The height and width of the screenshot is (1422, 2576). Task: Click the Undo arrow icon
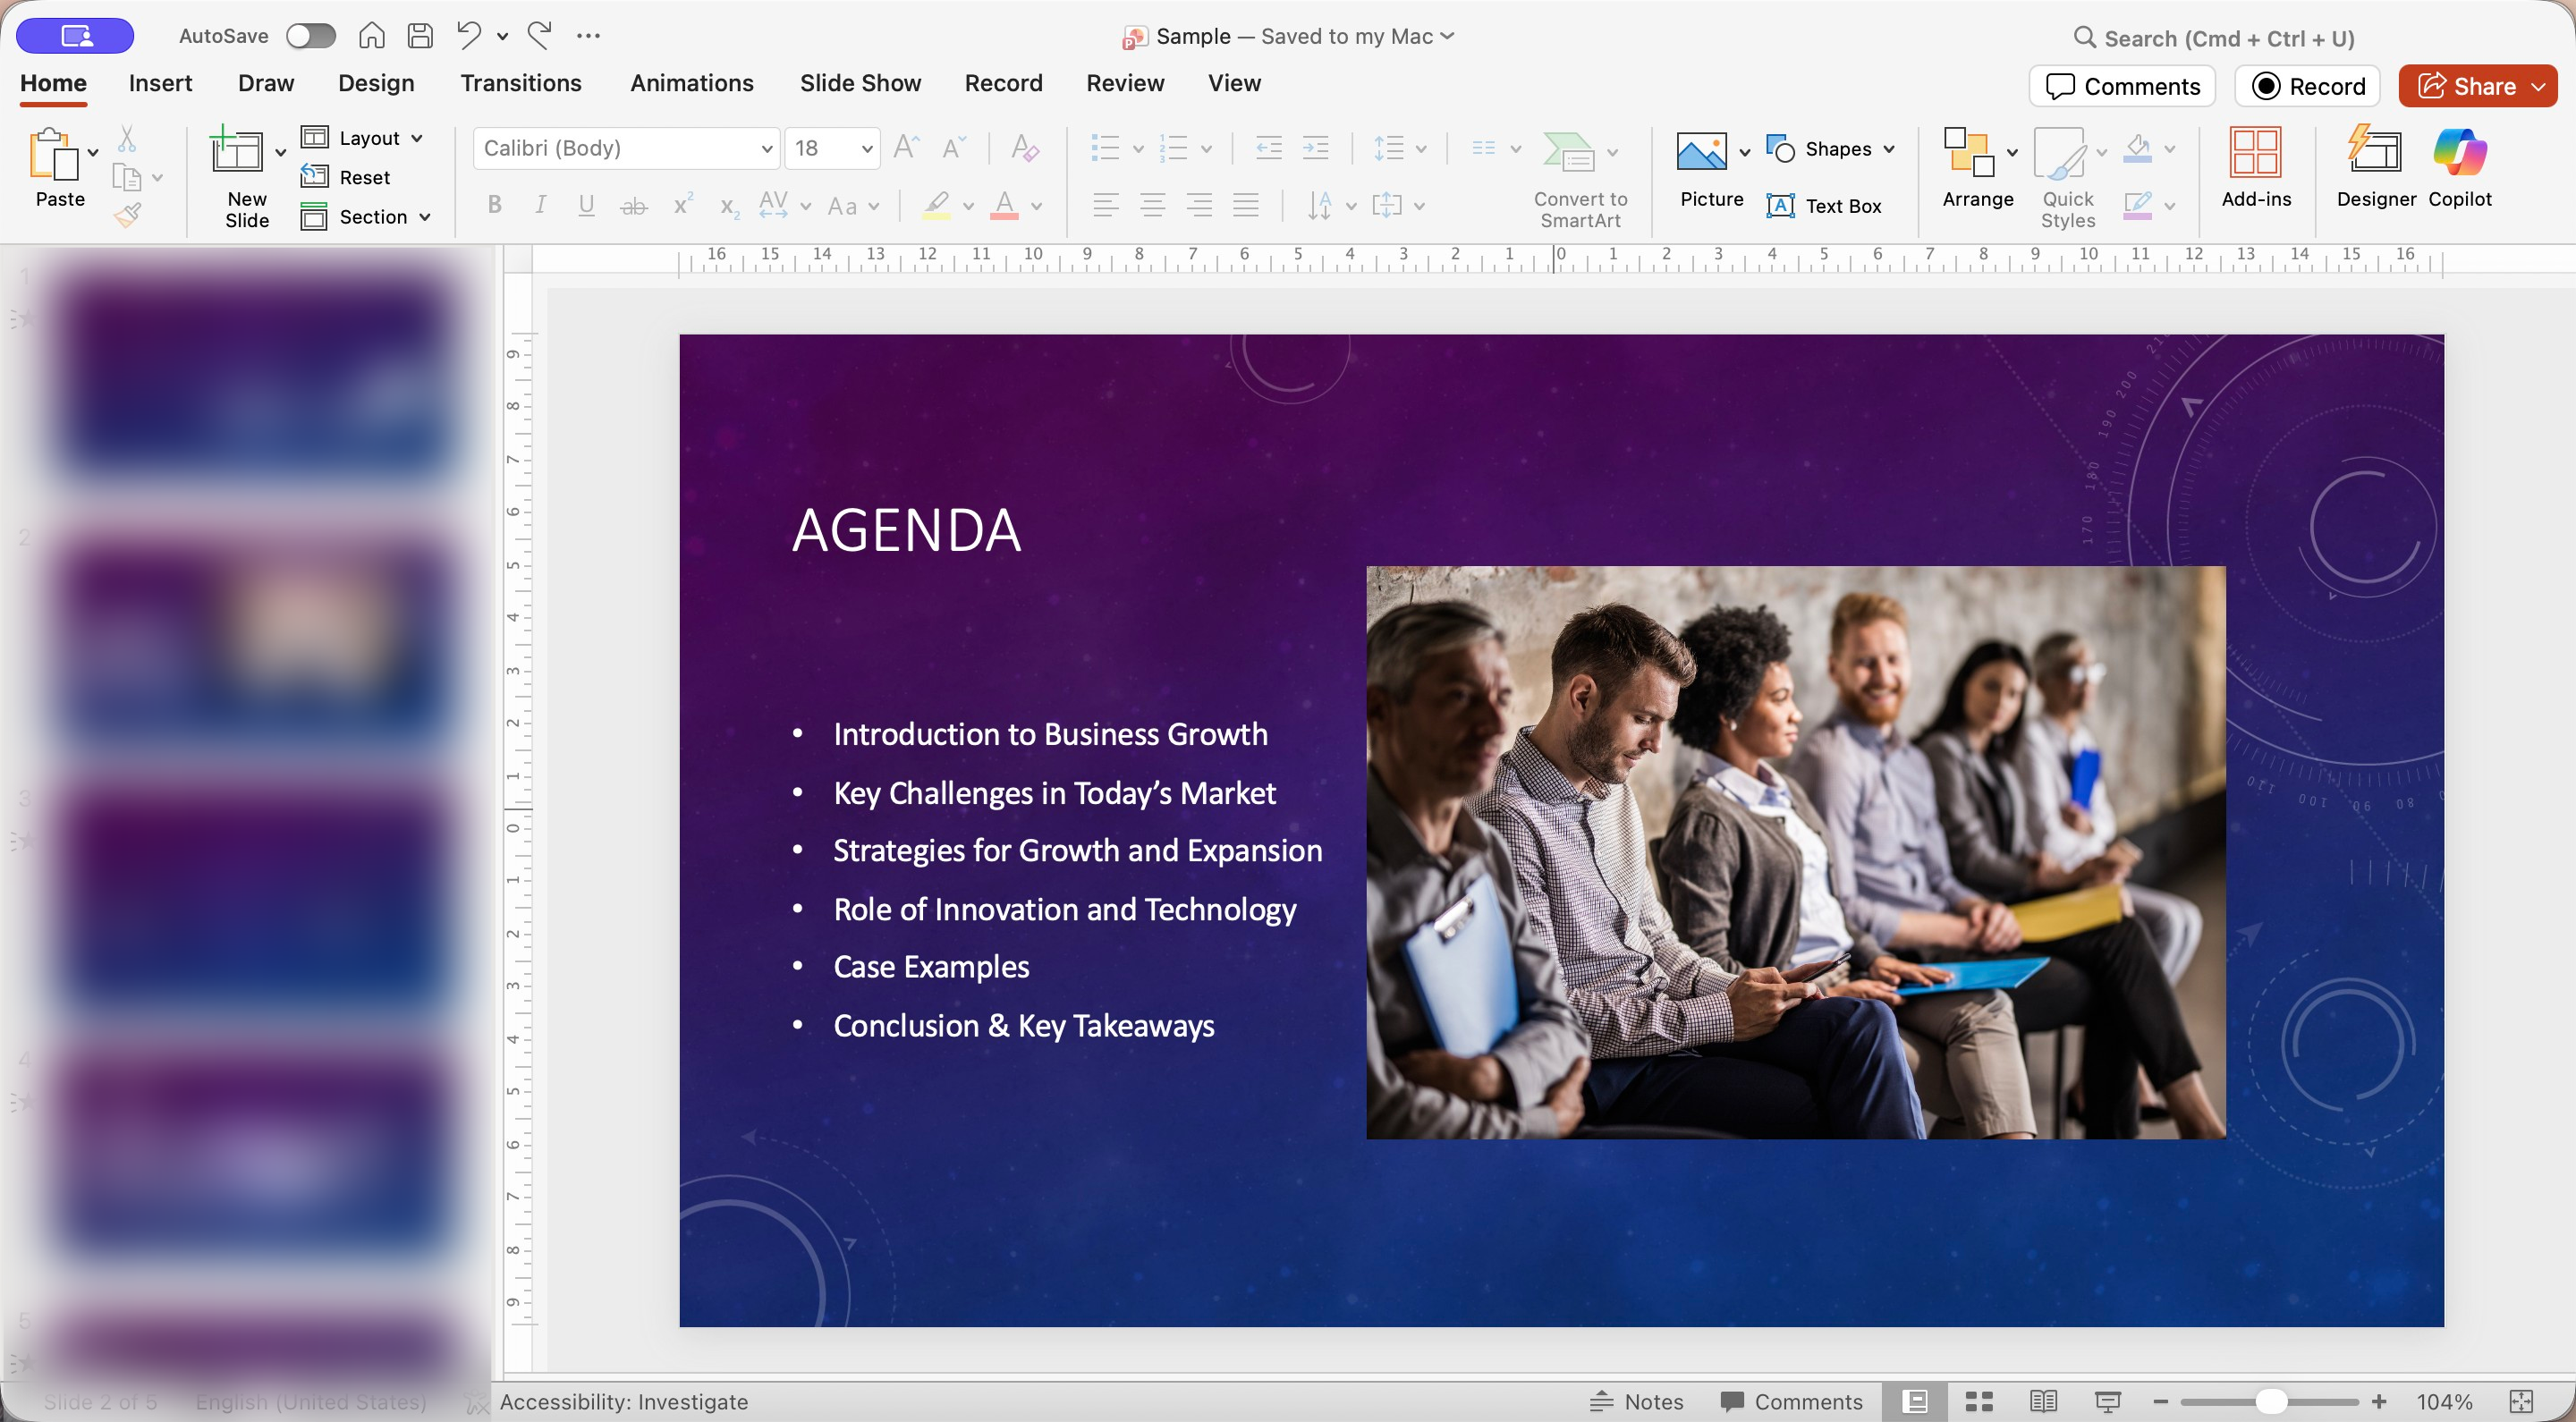(x=468, y=36)
